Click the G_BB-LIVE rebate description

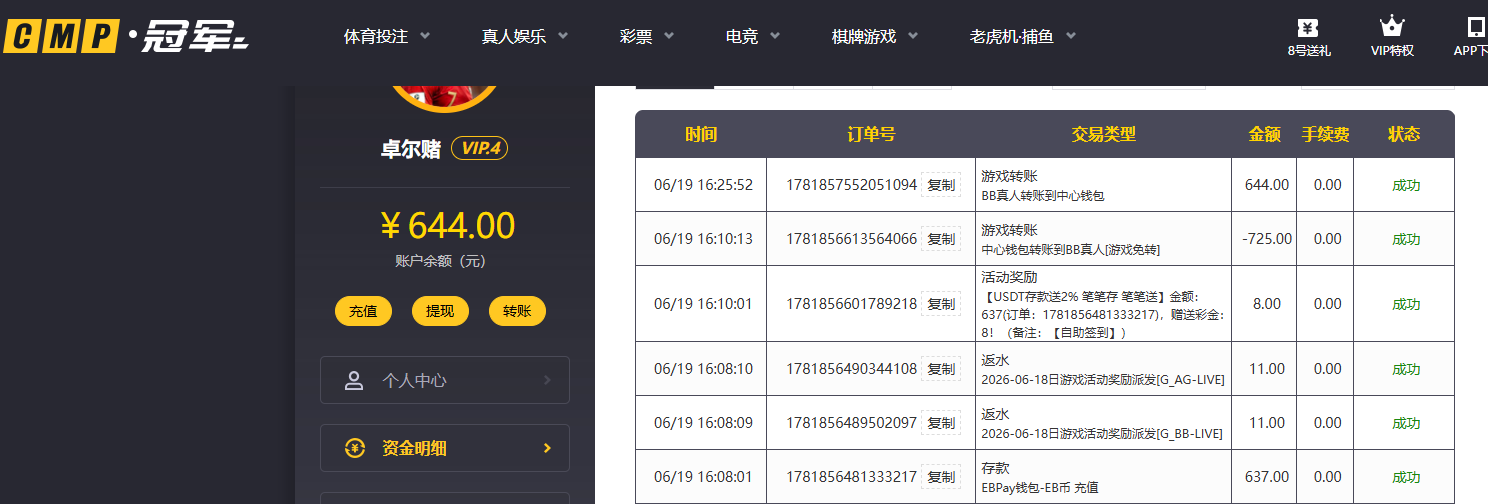pyautogui.click(x=1103, y=434)
